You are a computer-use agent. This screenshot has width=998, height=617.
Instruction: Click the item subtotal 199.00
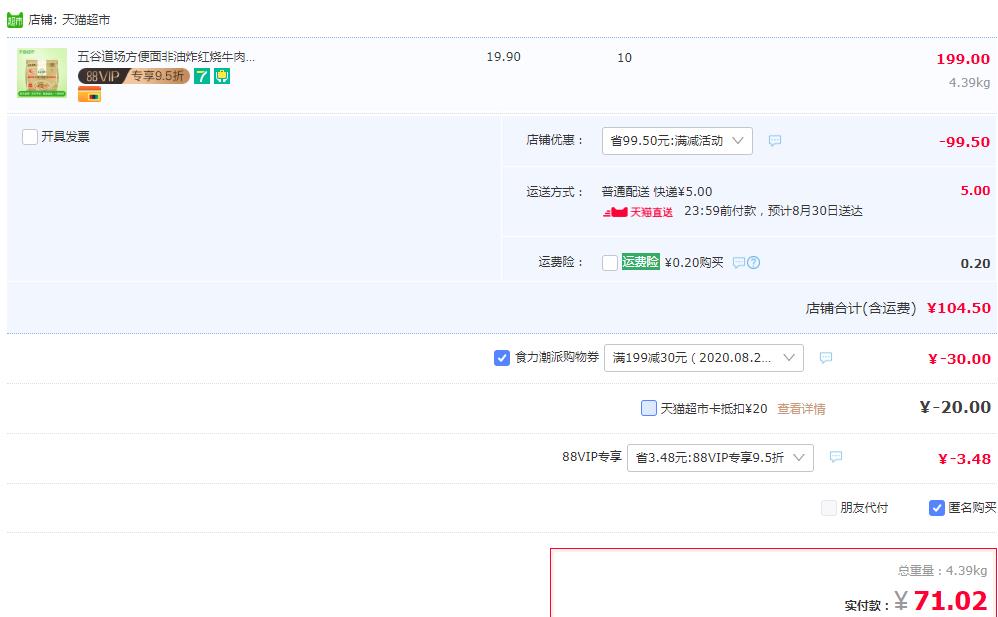pyautogui.click(x=963, y=59)
